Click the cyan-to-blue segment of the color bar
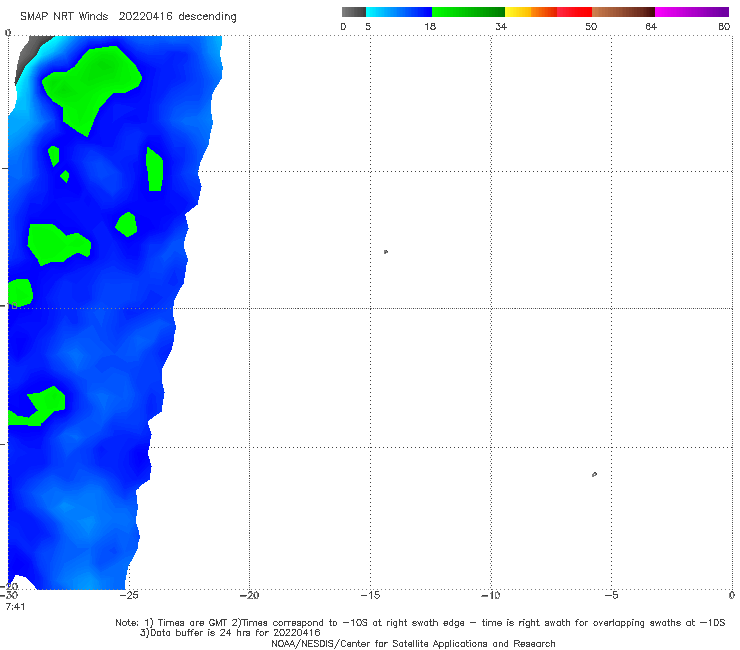Image resolution: width=740 pixels, height=650 pixels. [x=399, y=12]
